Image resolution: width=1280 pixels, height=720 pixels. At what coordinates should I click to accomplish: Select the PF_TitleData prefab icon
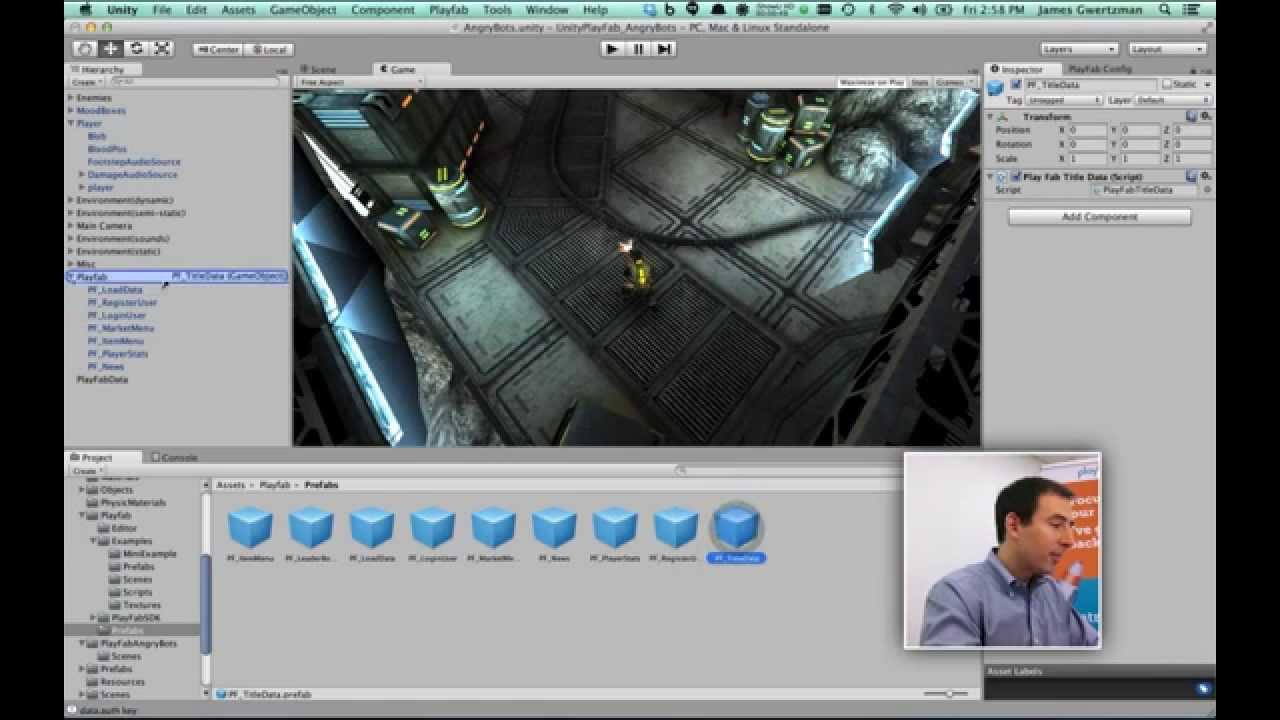[736, 527]
